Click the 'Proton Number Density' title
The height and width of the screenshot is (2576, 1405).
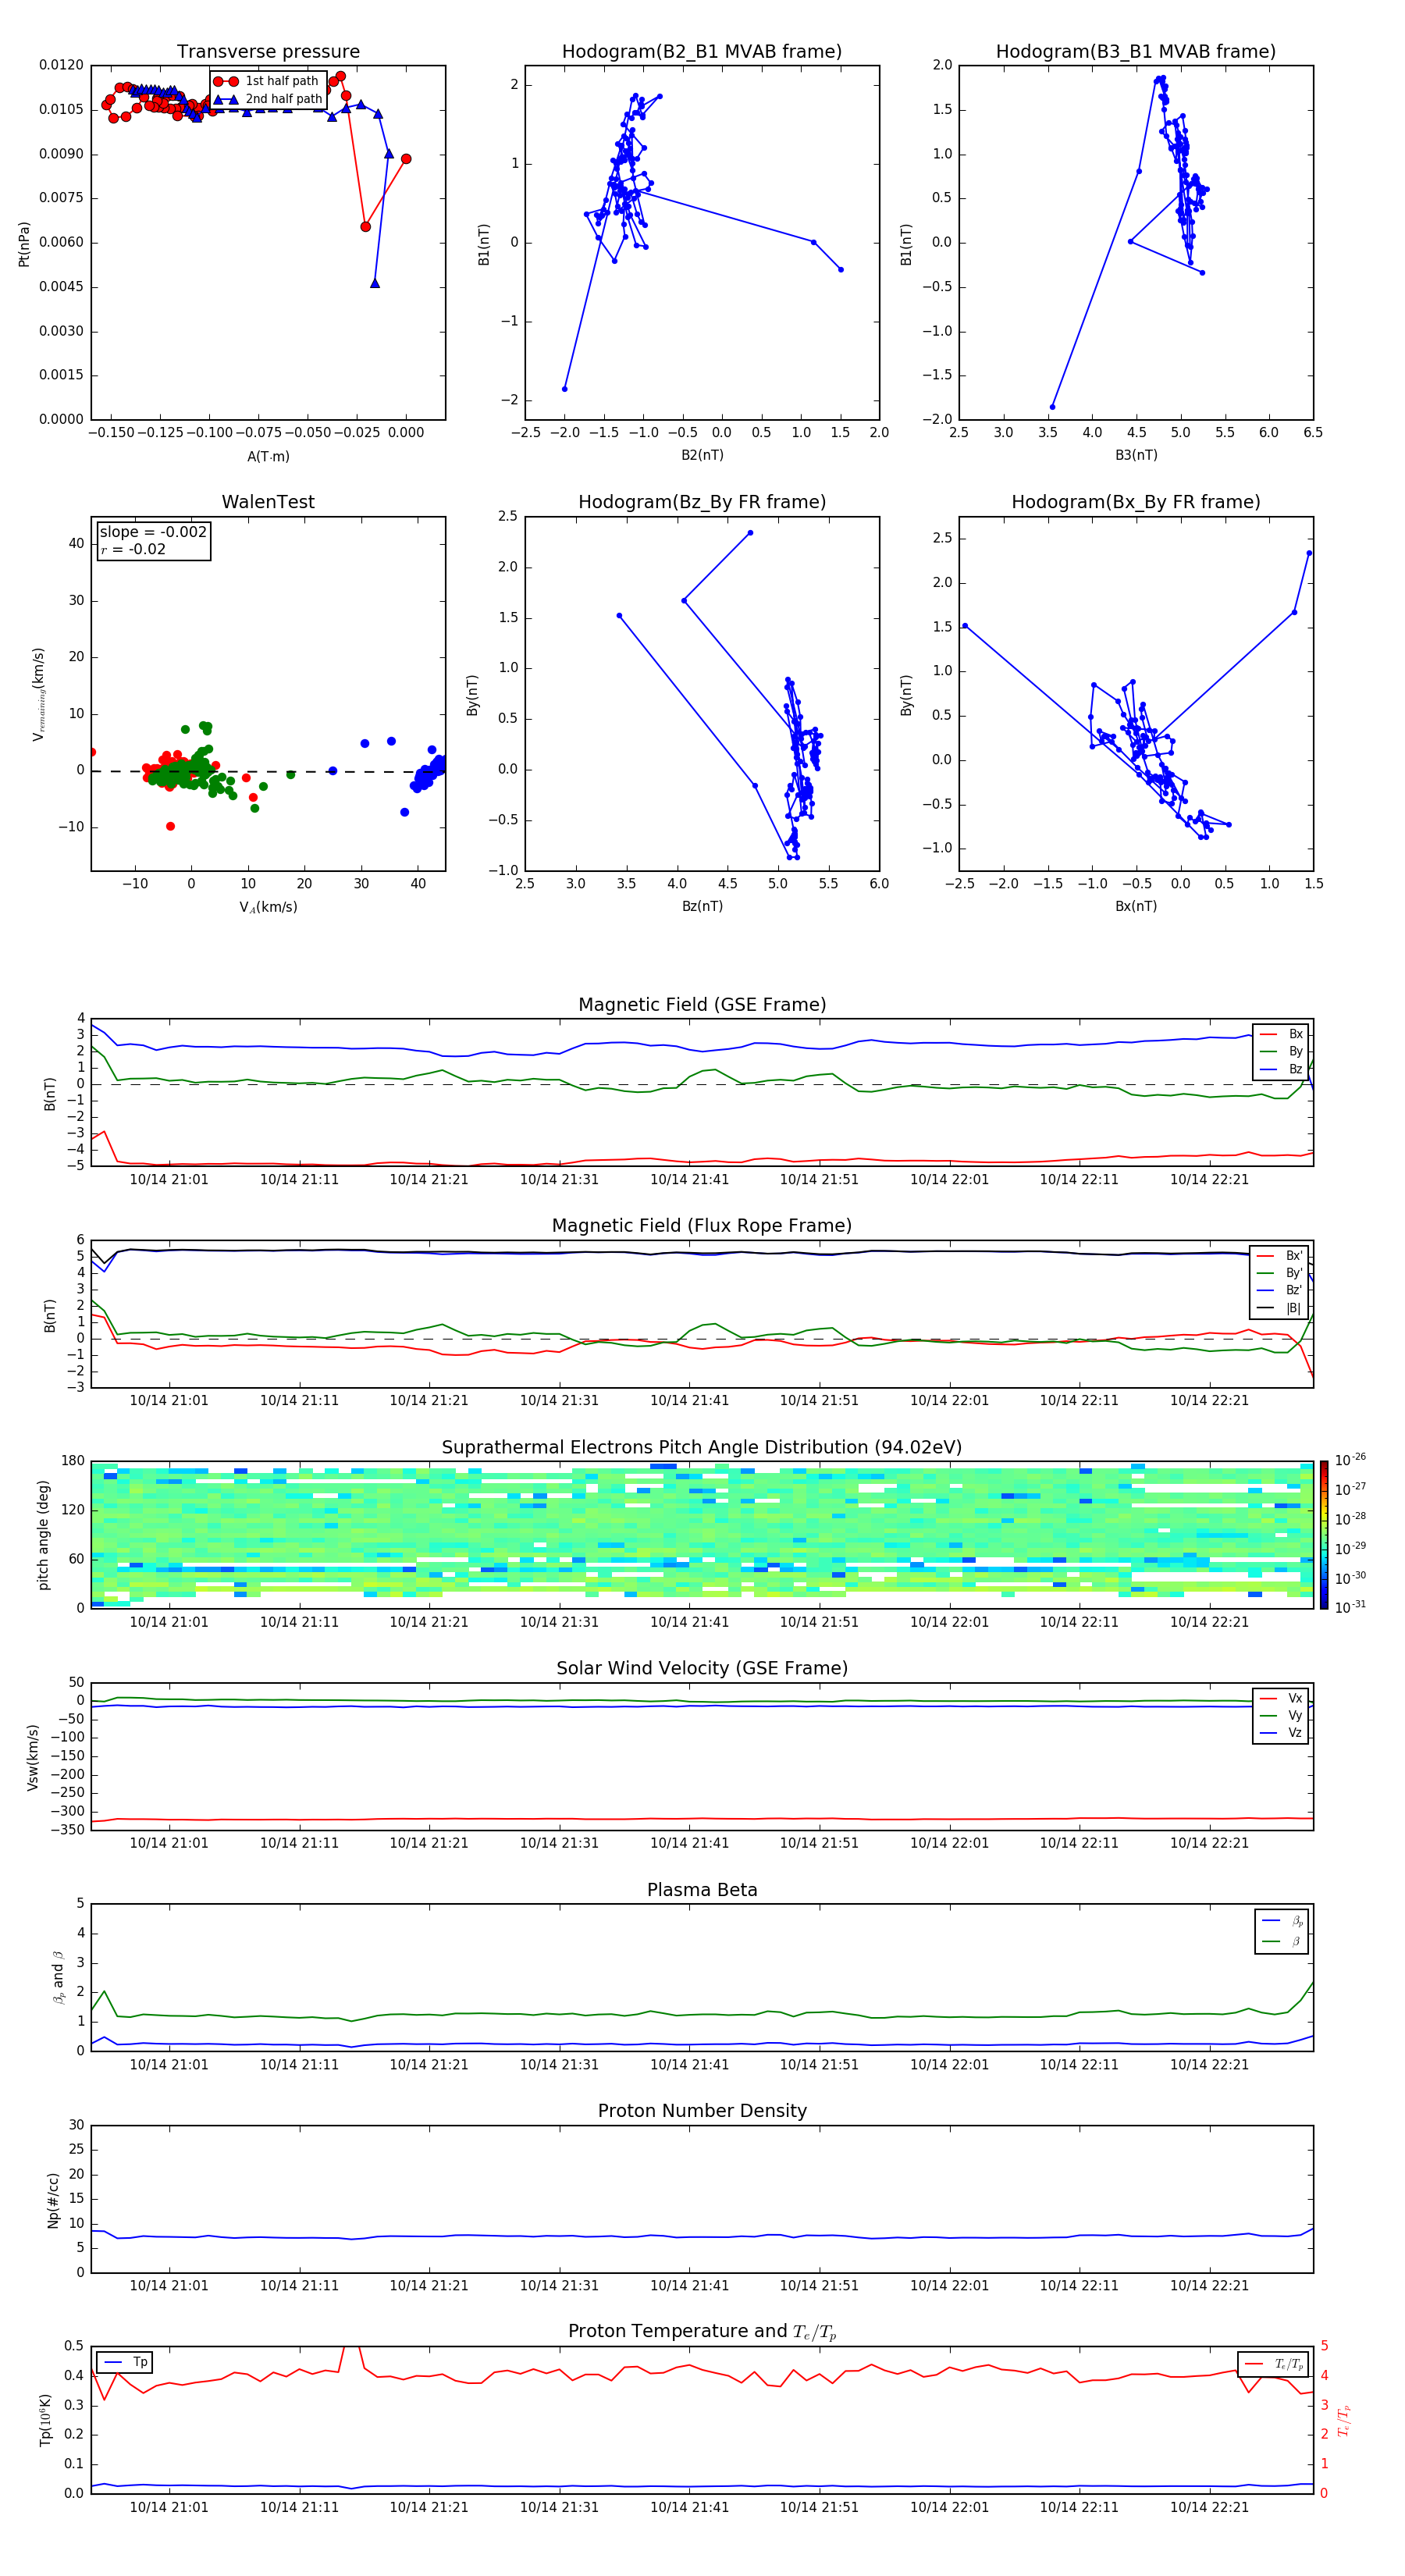point(702,2111)
